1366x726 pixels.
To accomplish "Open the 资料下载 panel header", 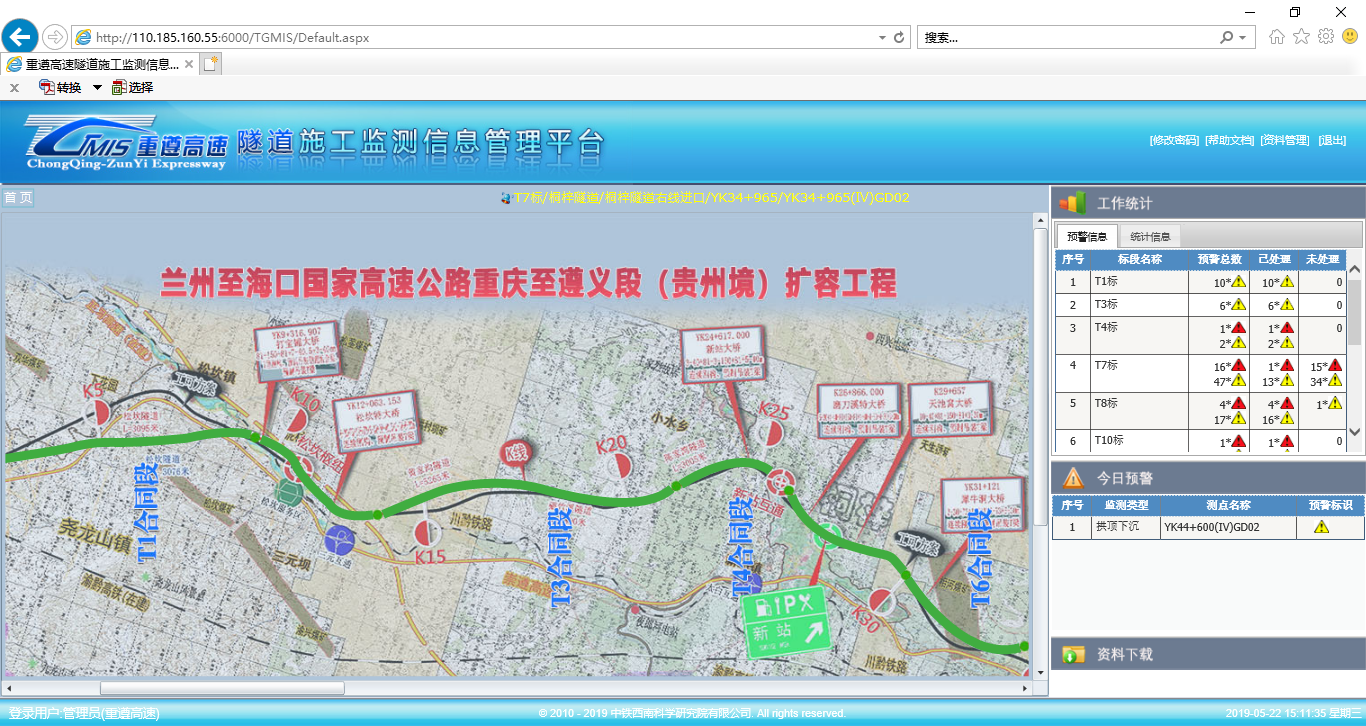I will point(1125,654).
